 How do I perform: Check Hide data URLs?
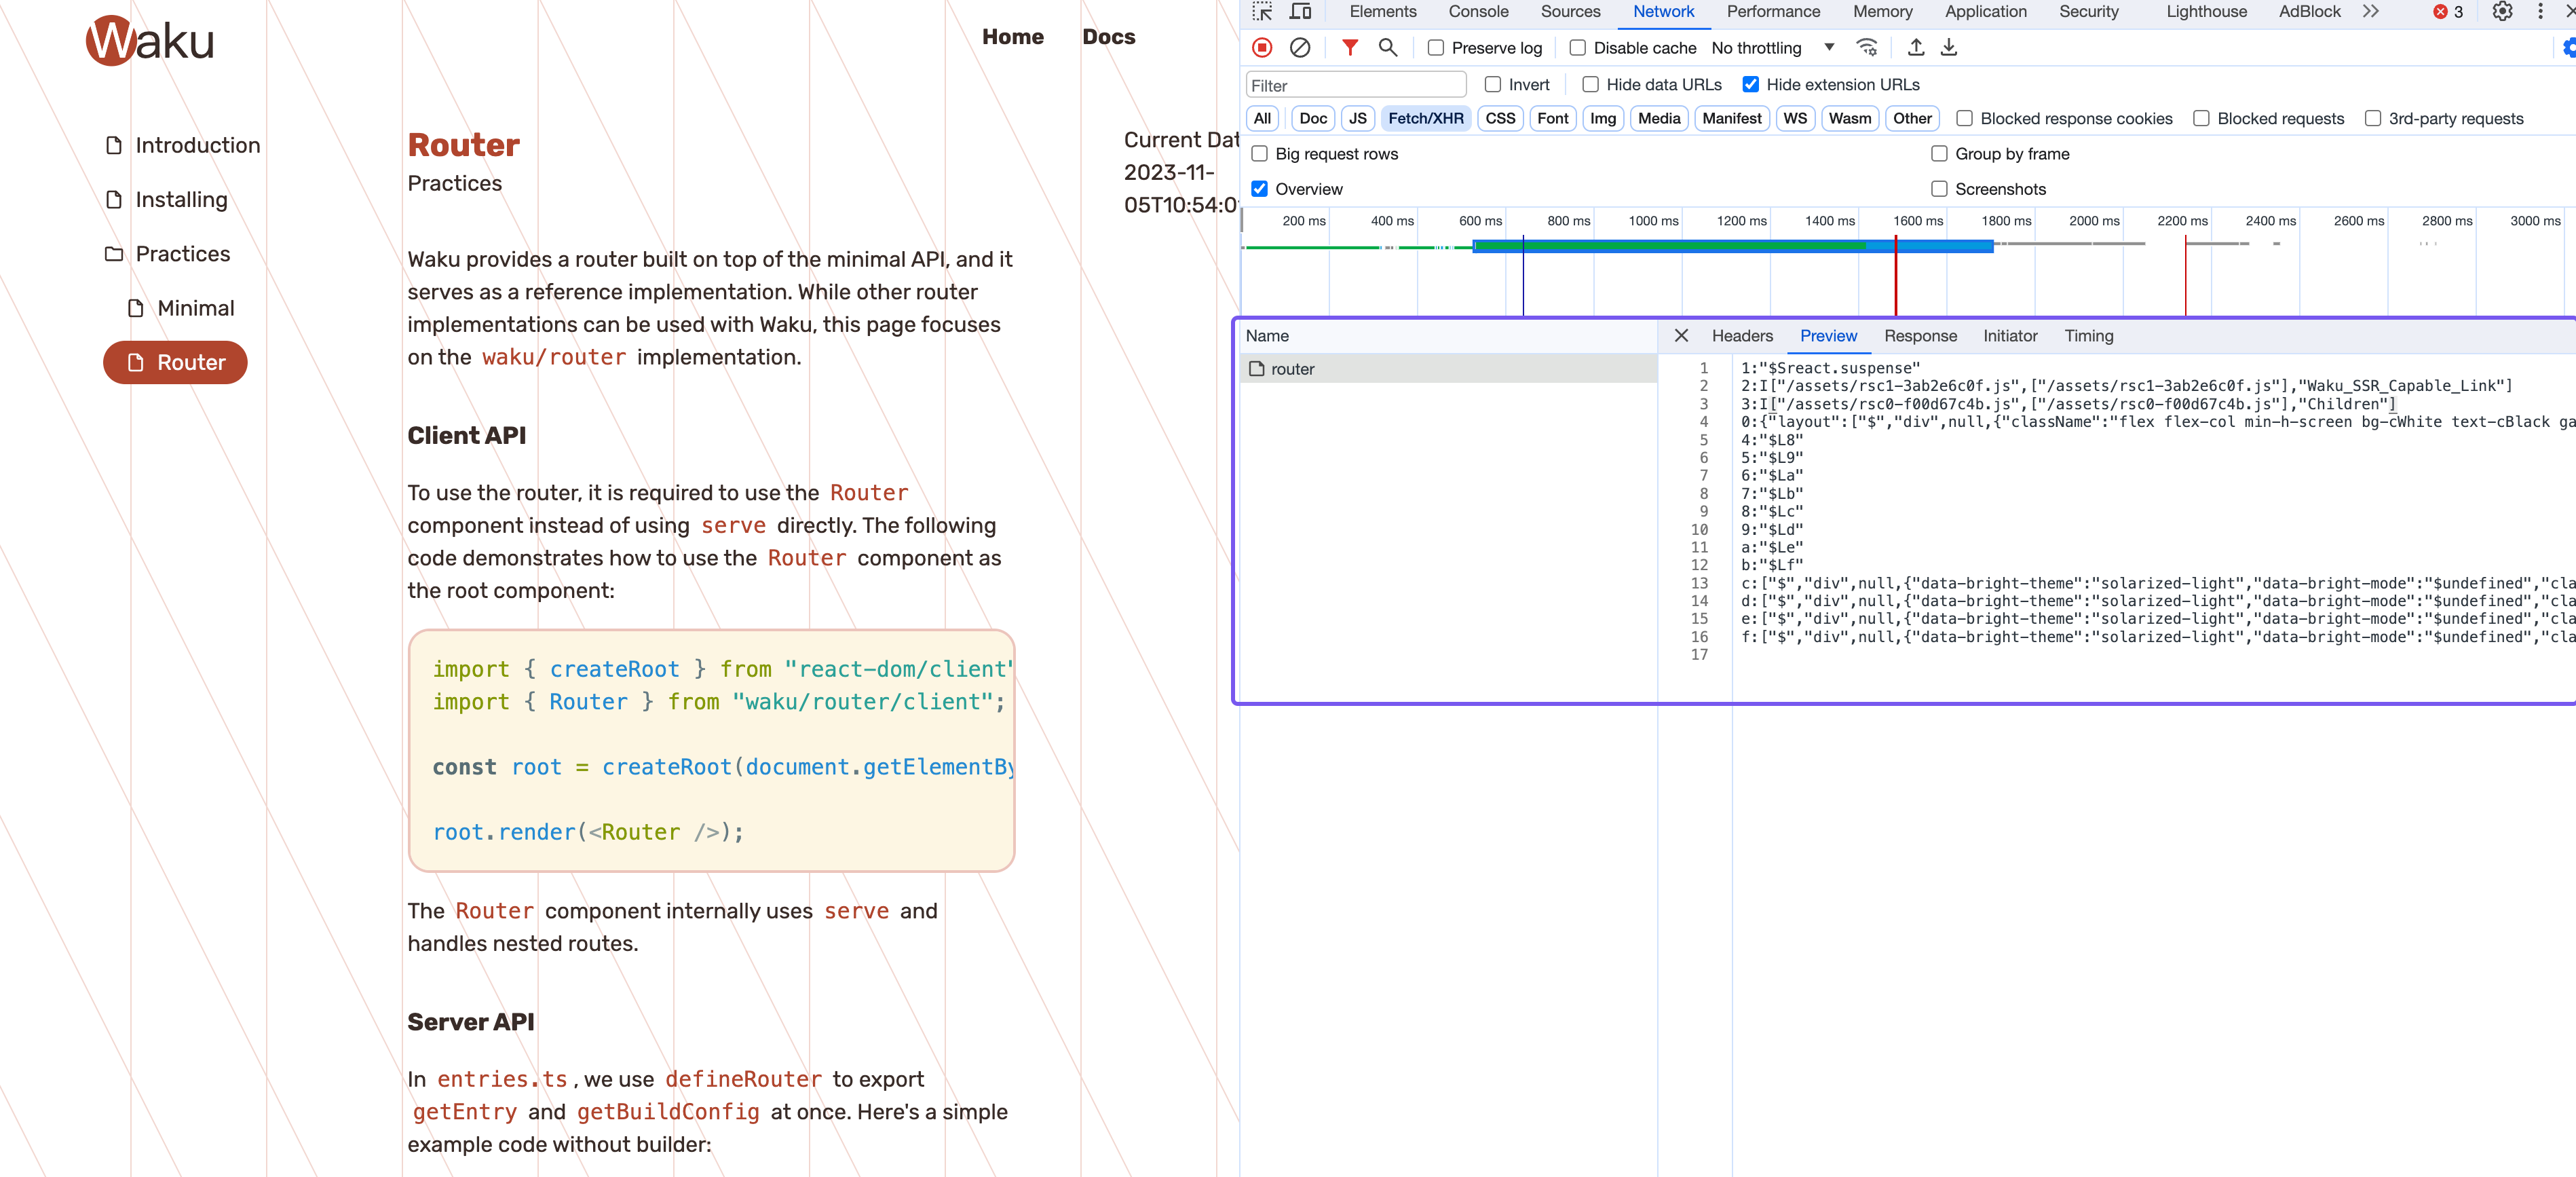(1590, 85)
